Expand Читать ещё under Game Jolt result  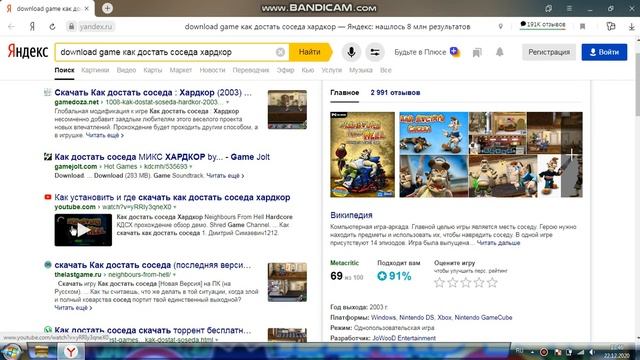point(225,176)
